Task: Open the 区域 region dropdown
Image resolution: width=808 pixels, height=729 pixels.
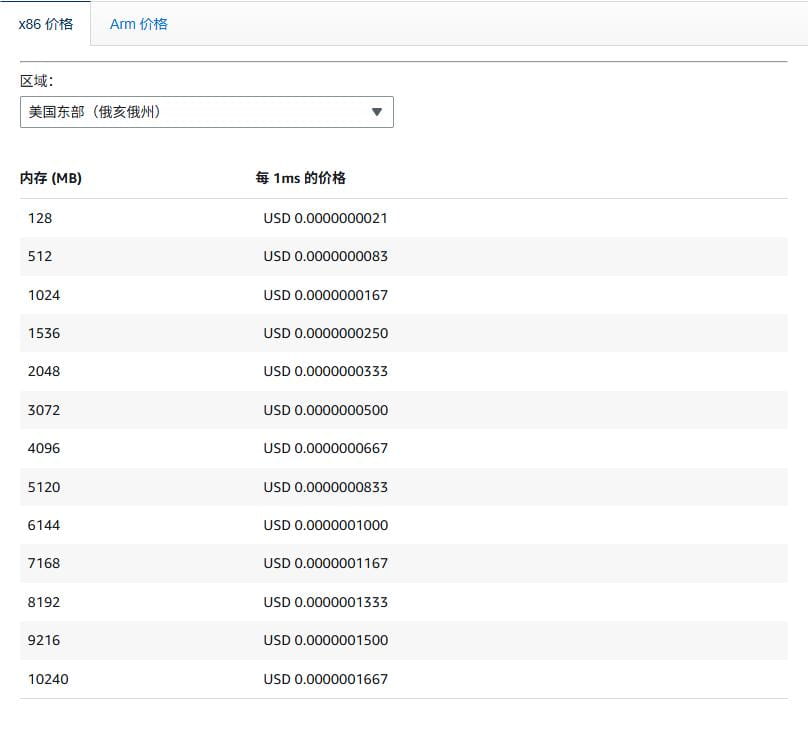Action: tap(205, 112)
